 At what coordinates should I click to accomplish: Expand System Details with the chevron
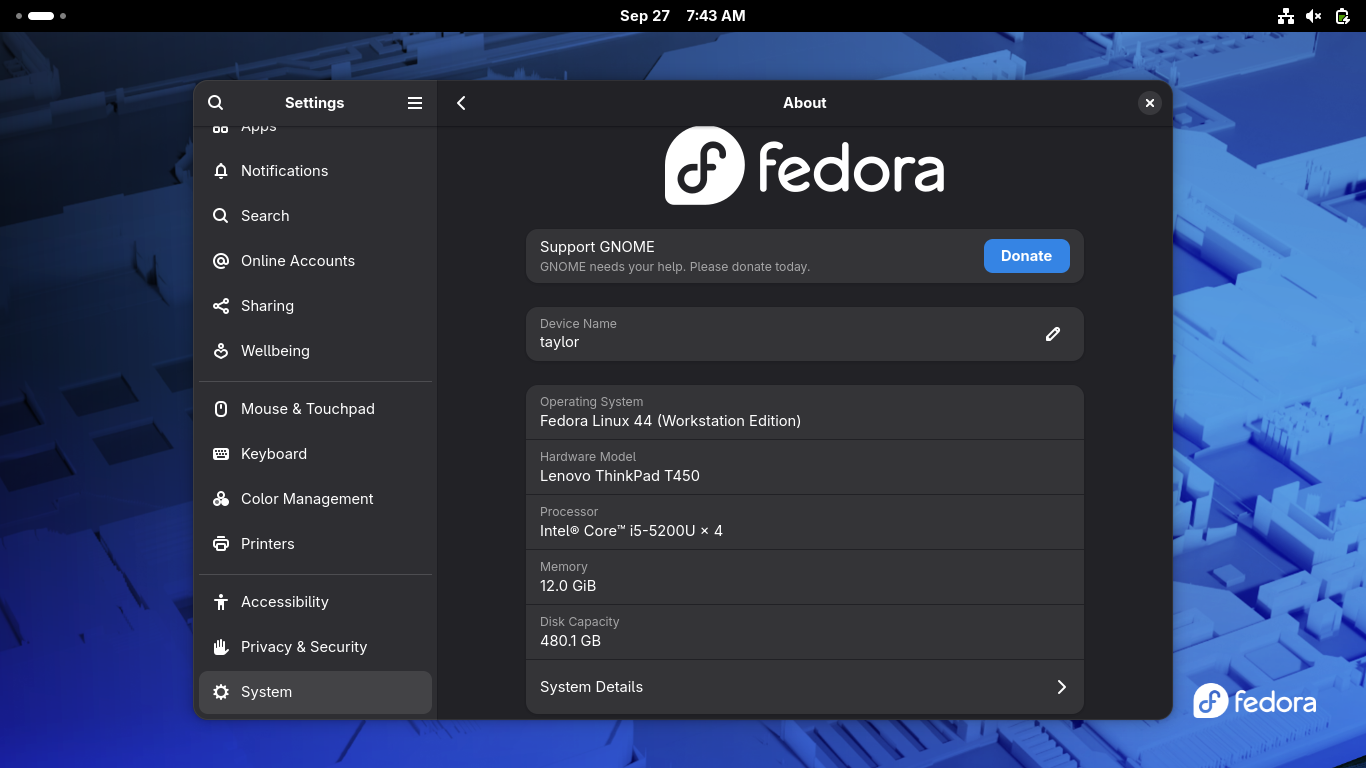point(1062,687)
